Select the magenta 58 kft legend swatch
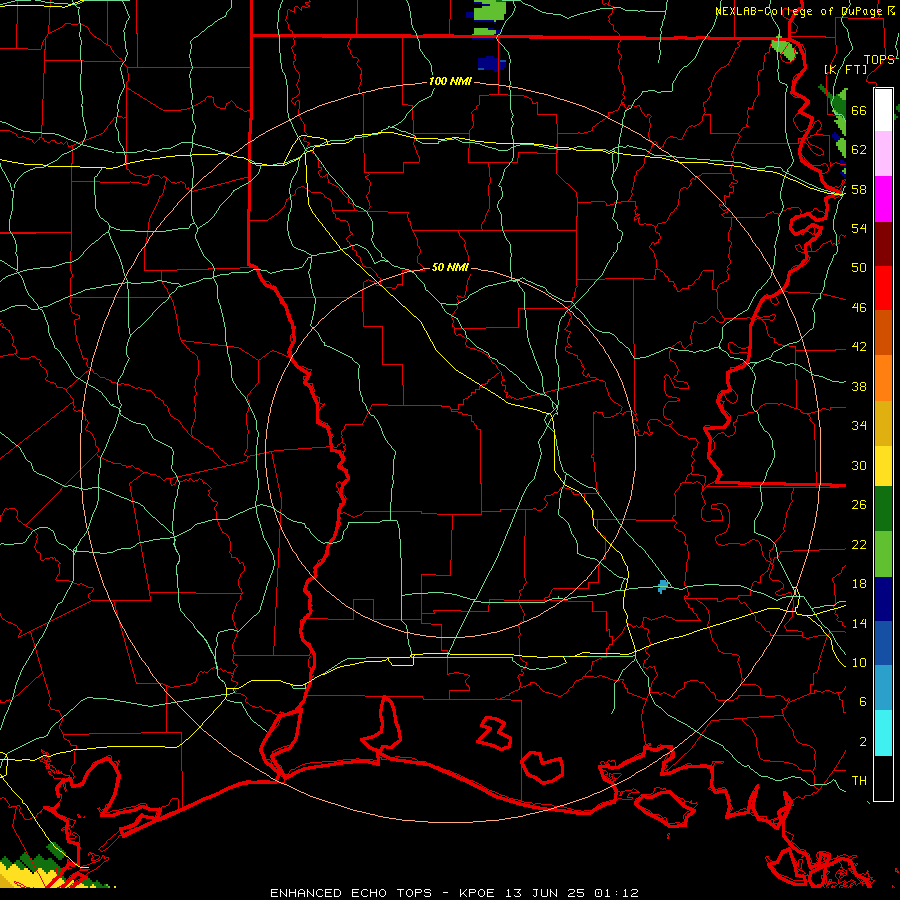Image resolution: width=900 pixels, height=900 pixels. [x=883, y=199]
